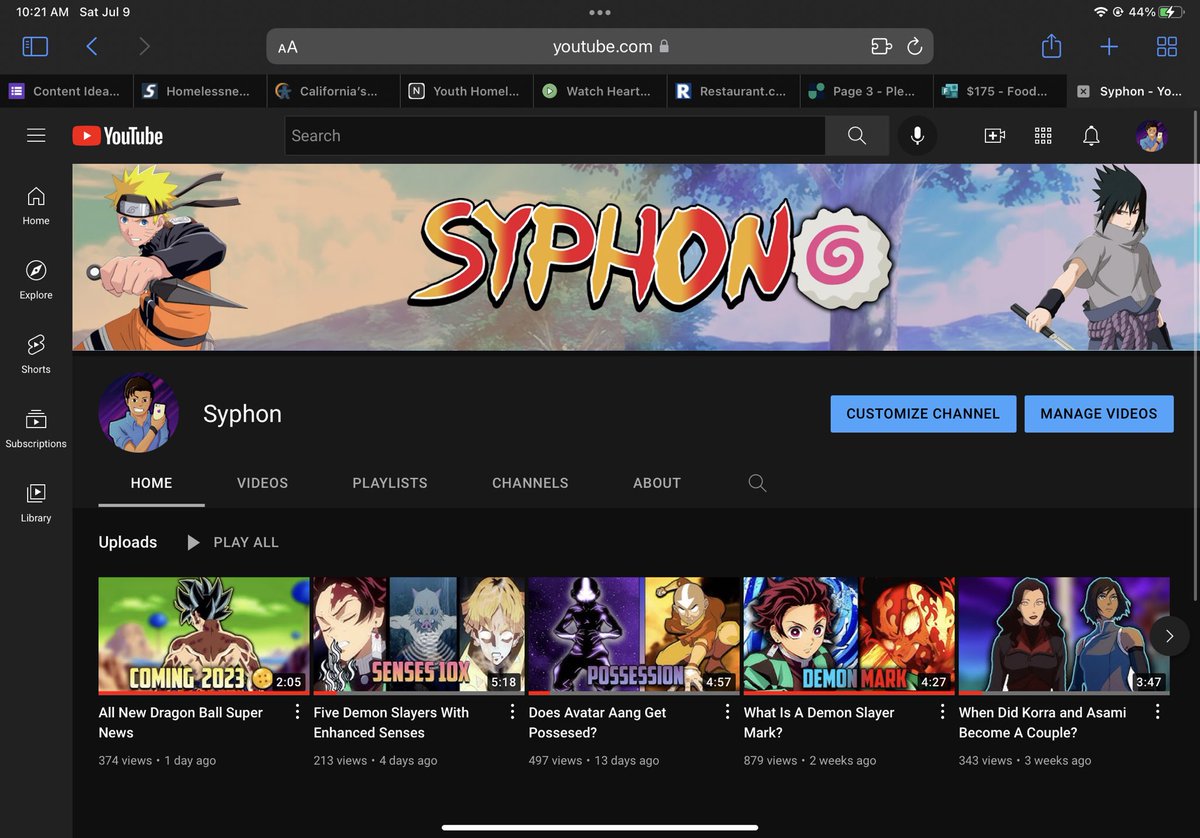The height and width of the screenshot is (838, 1200).
Task: Switch to the Restaurant.c... tab
Action: coord(733,91)
